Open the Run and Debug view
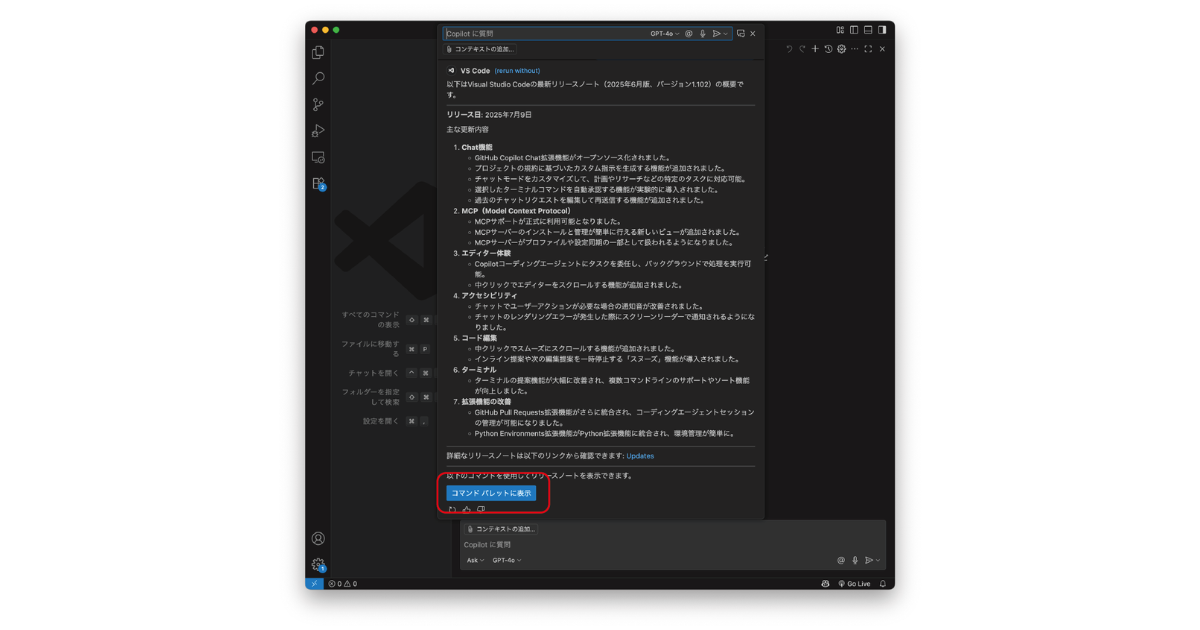This screenshot has width=1200, height=630. click(x=318, y=131)
